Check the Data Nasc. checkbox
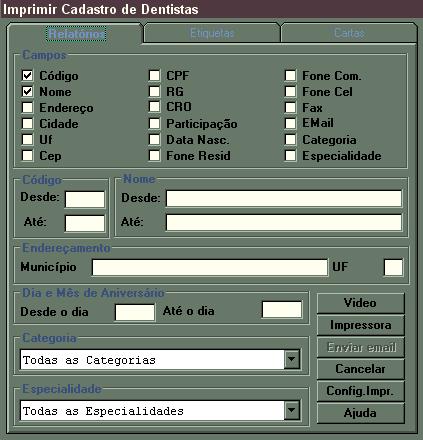This screenshot has width=423, height=440. (154, 139)
